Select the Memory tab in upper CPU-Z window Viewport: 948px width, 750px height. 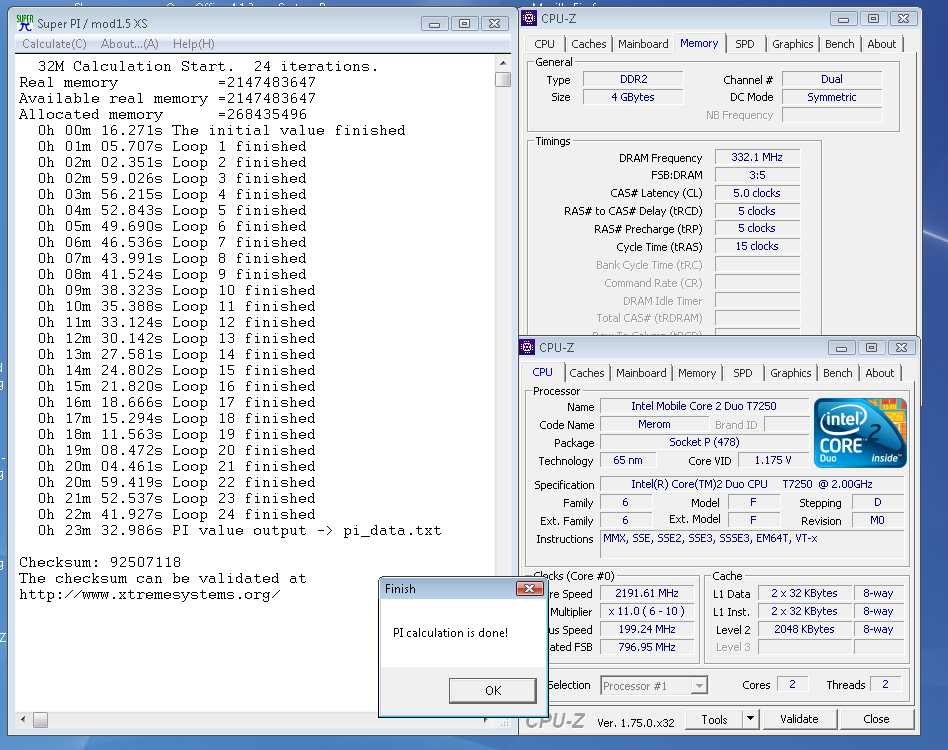(x=699, y=43)
